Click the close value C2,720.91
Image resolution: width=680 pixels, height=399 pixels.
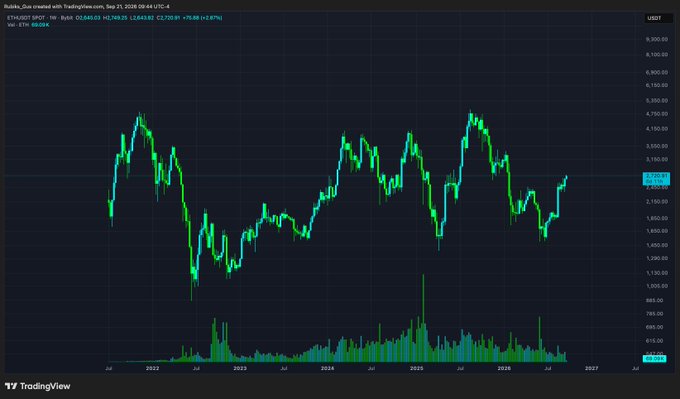point(168,18)
